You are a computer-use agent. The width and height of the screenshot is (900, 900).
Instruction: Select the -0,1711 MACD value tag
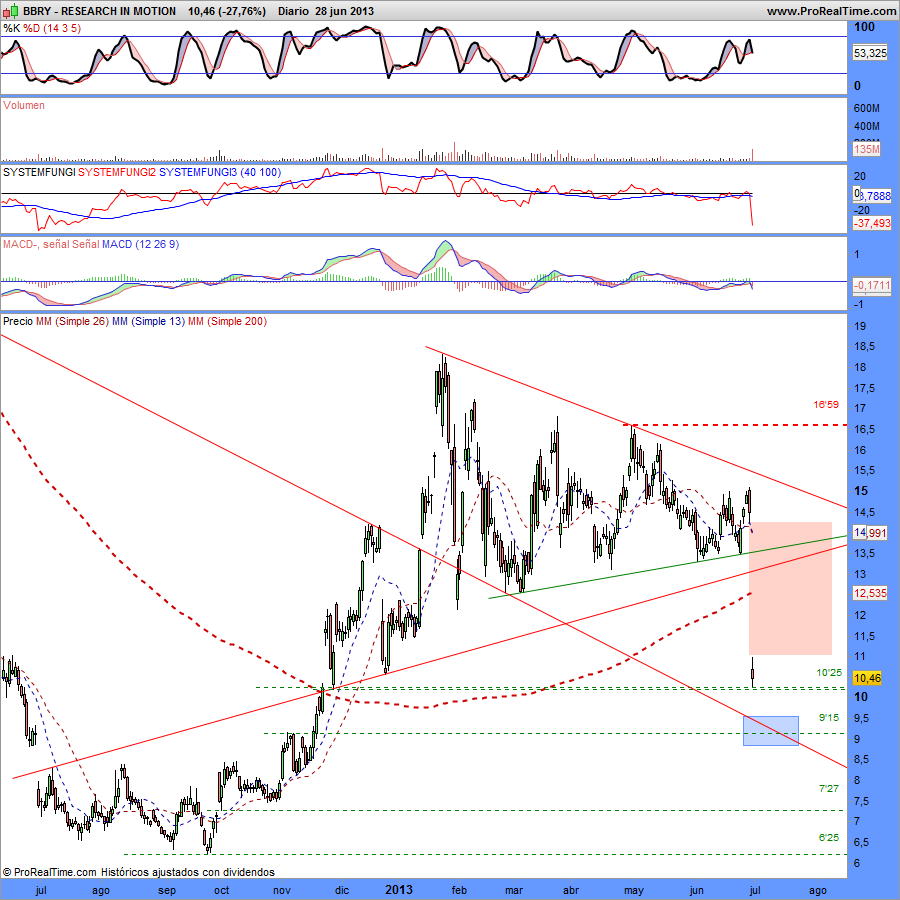pos(872,285)
